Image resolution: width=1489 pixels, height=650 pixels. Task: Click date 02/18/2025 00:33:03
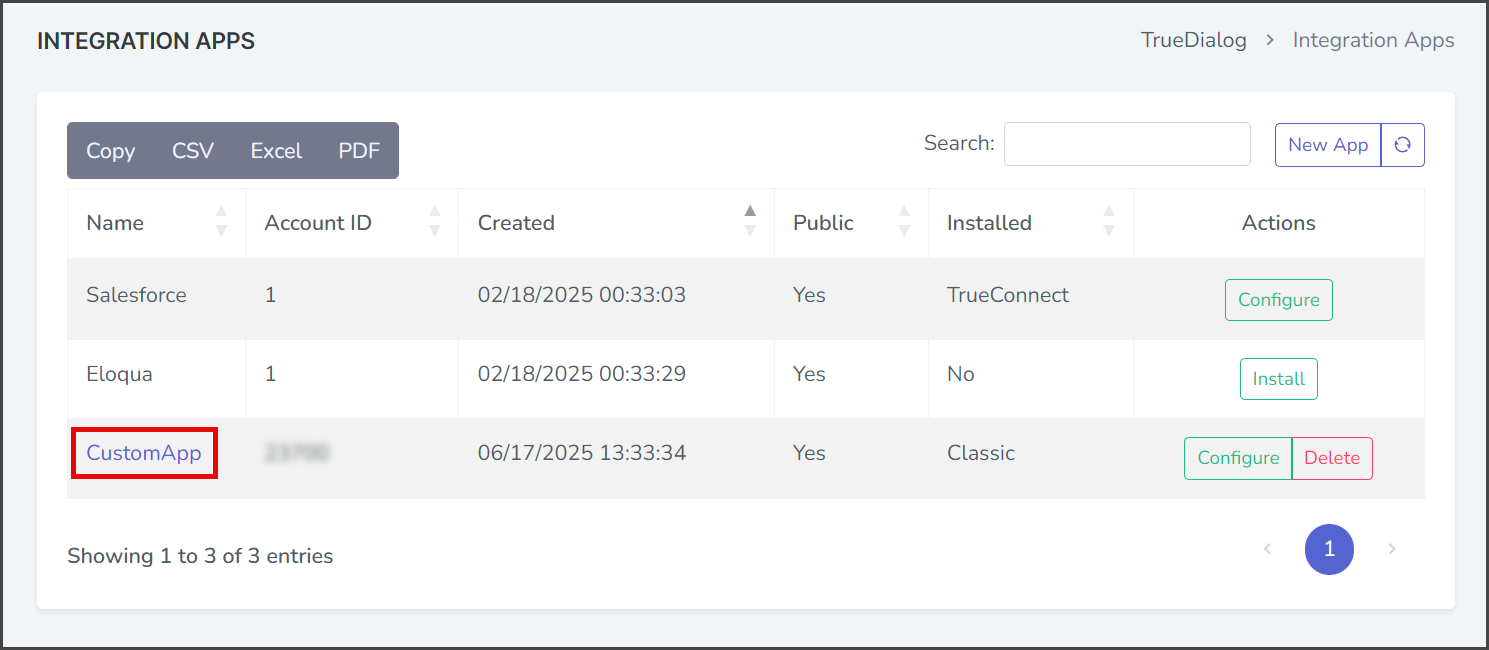pos(582,295)
